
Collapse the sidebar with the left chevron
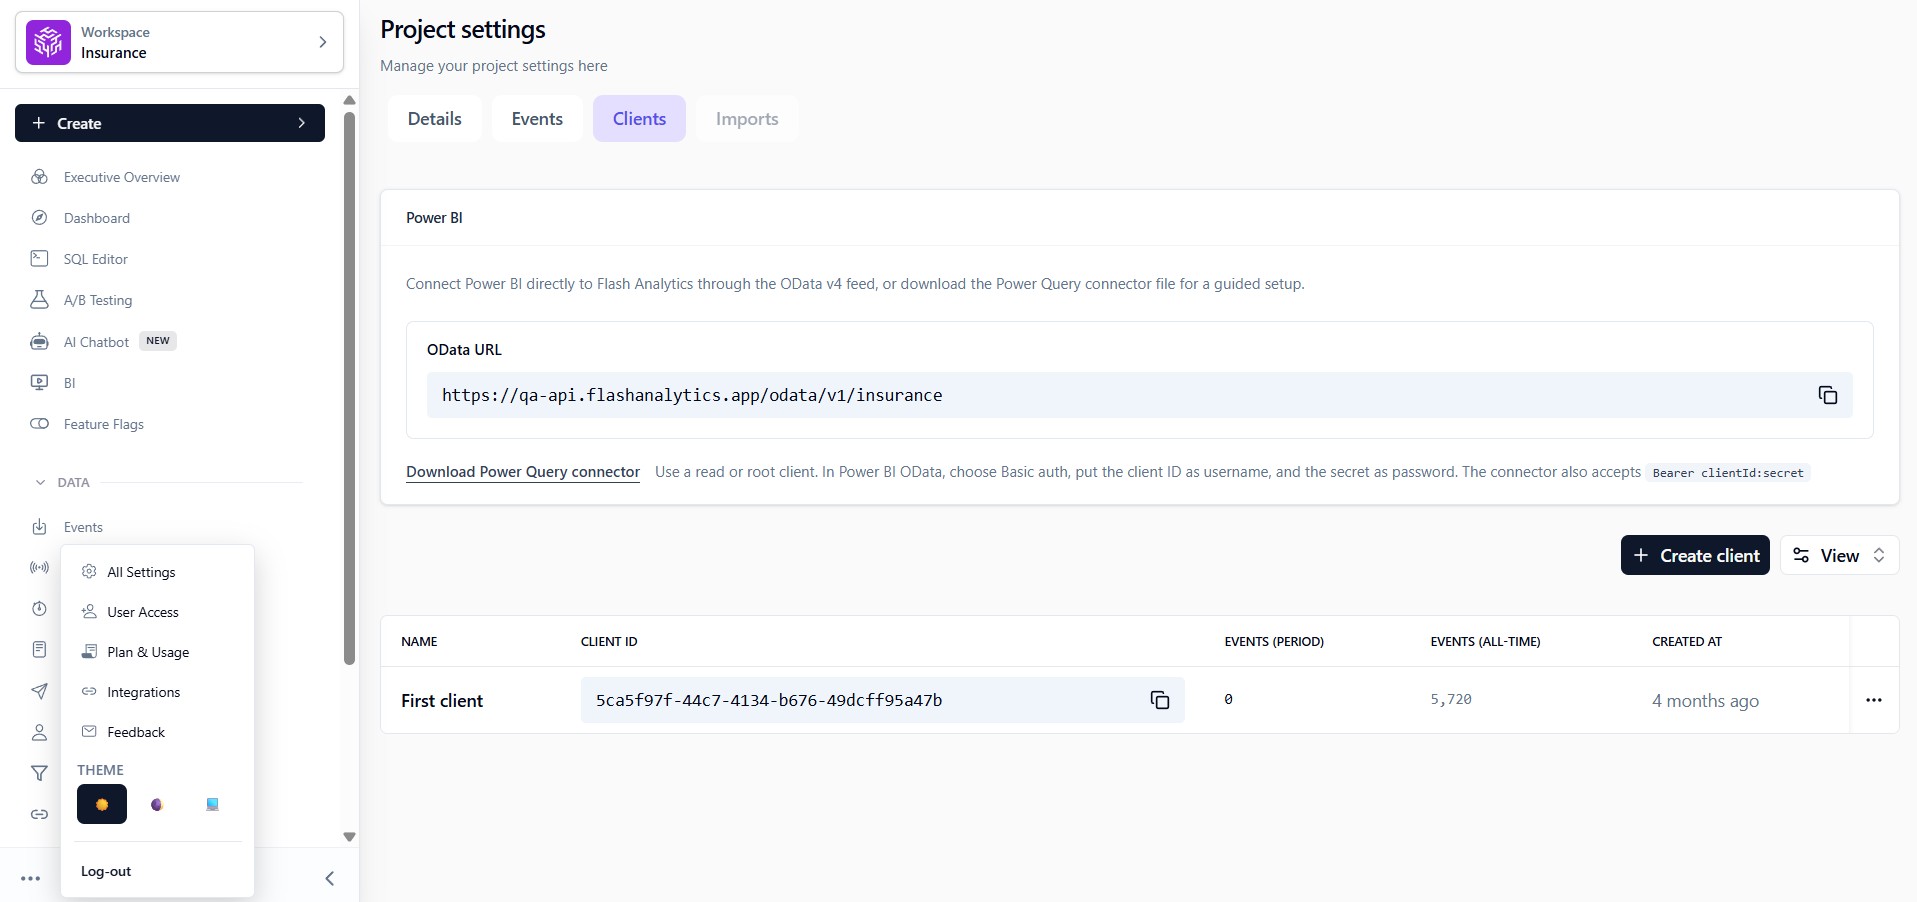point(329,879)
